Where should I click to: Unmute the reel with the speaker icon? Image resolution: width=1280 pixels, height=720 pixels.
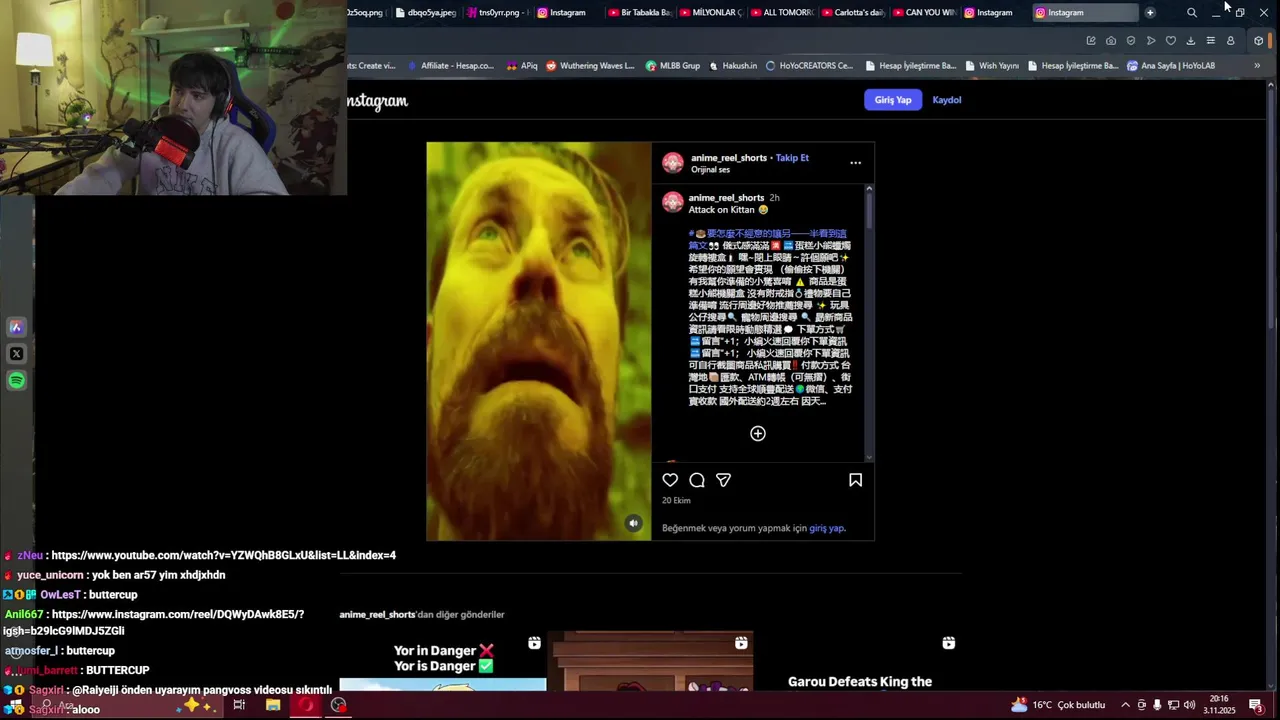(x=633, y=523)
